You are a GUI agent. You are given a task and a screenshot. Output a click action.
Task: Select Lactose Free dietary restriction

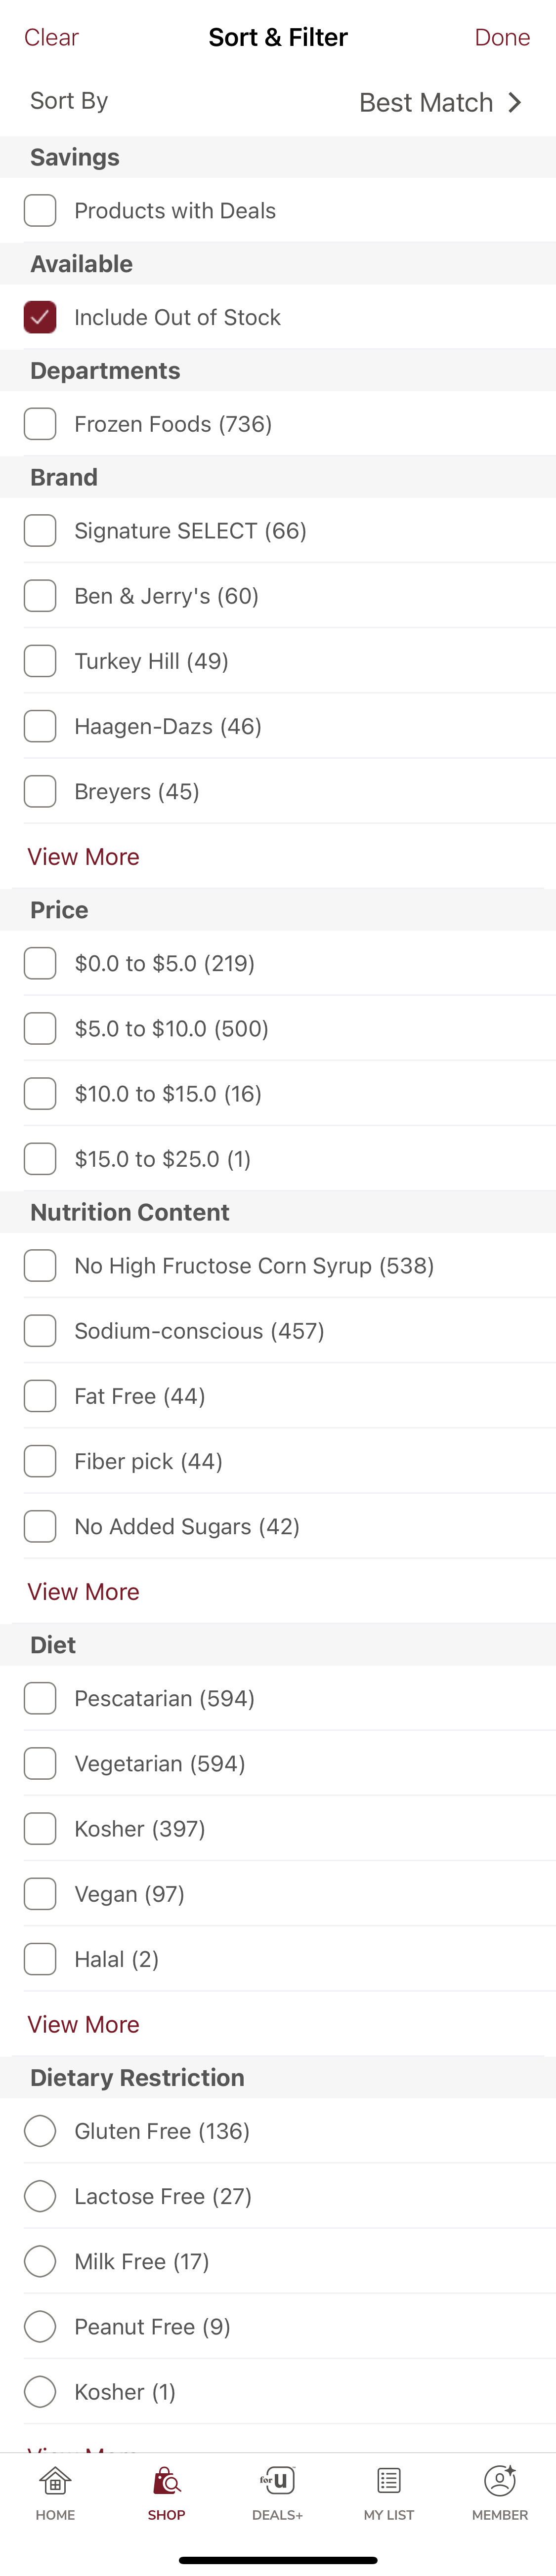[x=40, y=2196]
